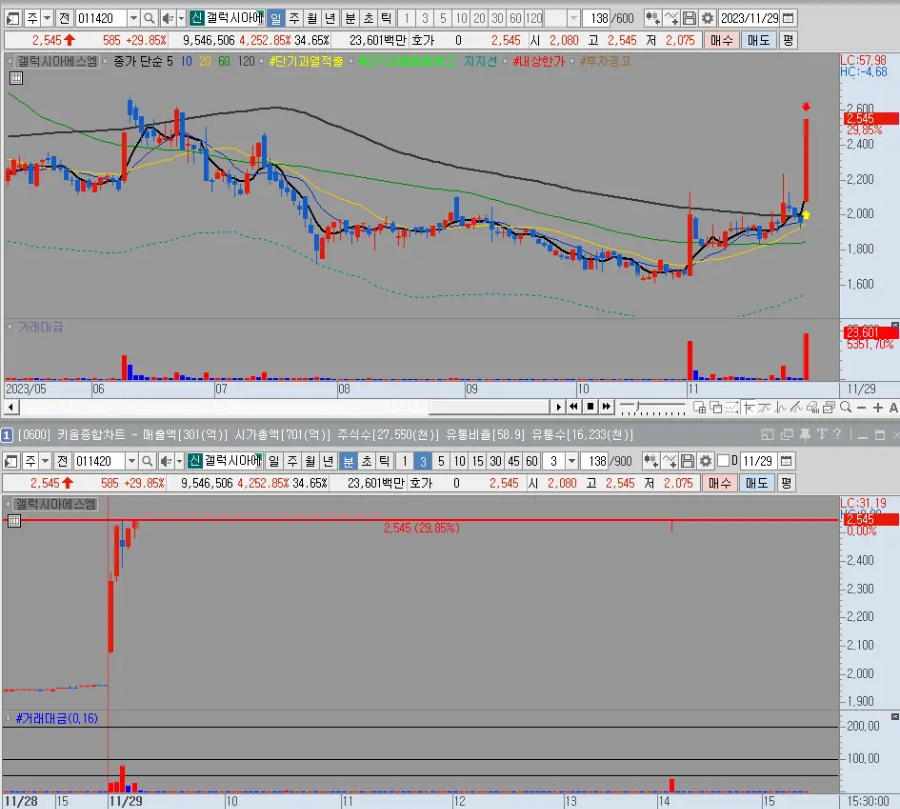
Task: Open stock search magnifier in bottom chart
Action: point(148,461)
